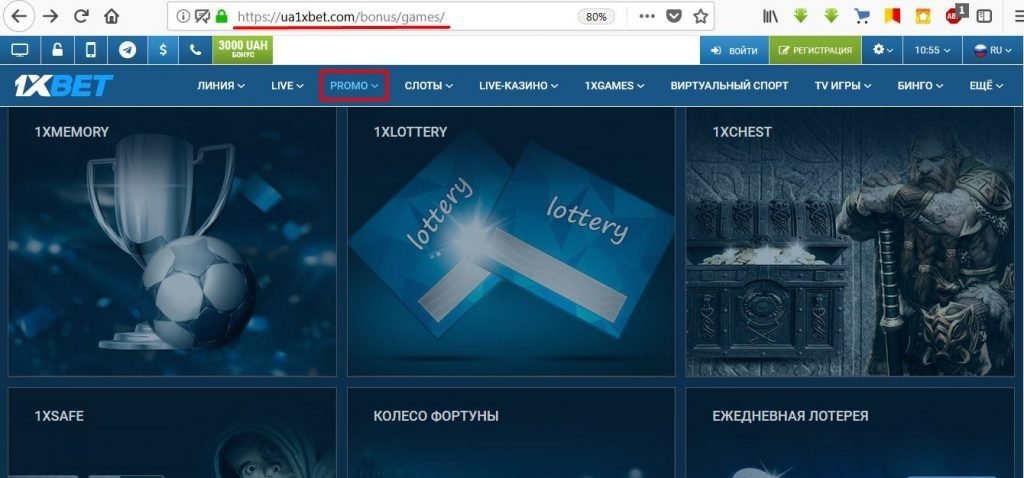The image size is (1024, 478).
Task: Expand the Ещё more menu
Action: pos(986,86)
